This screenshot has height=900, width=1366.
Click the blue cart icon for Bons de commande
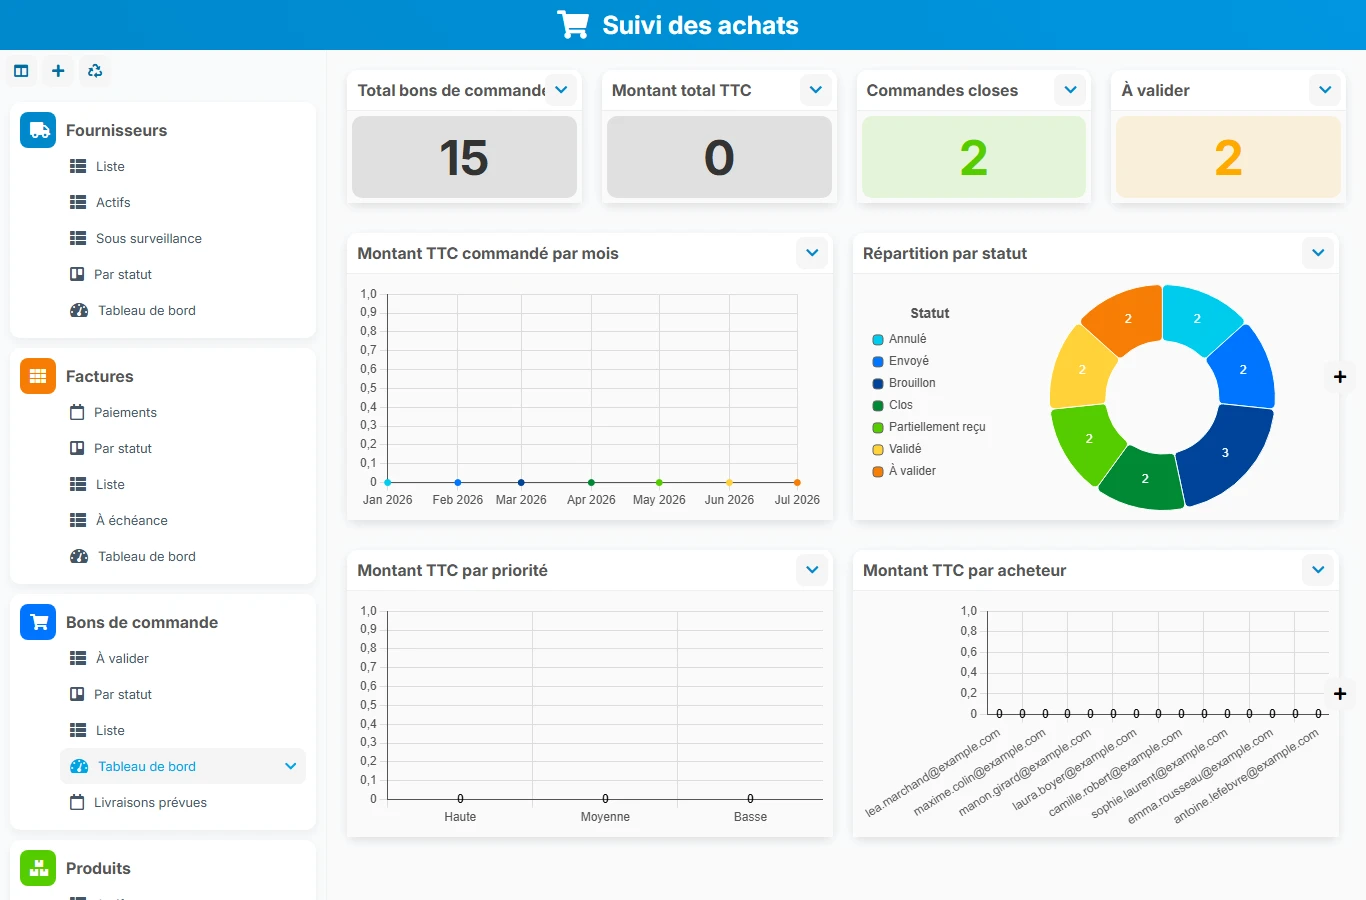38,622
